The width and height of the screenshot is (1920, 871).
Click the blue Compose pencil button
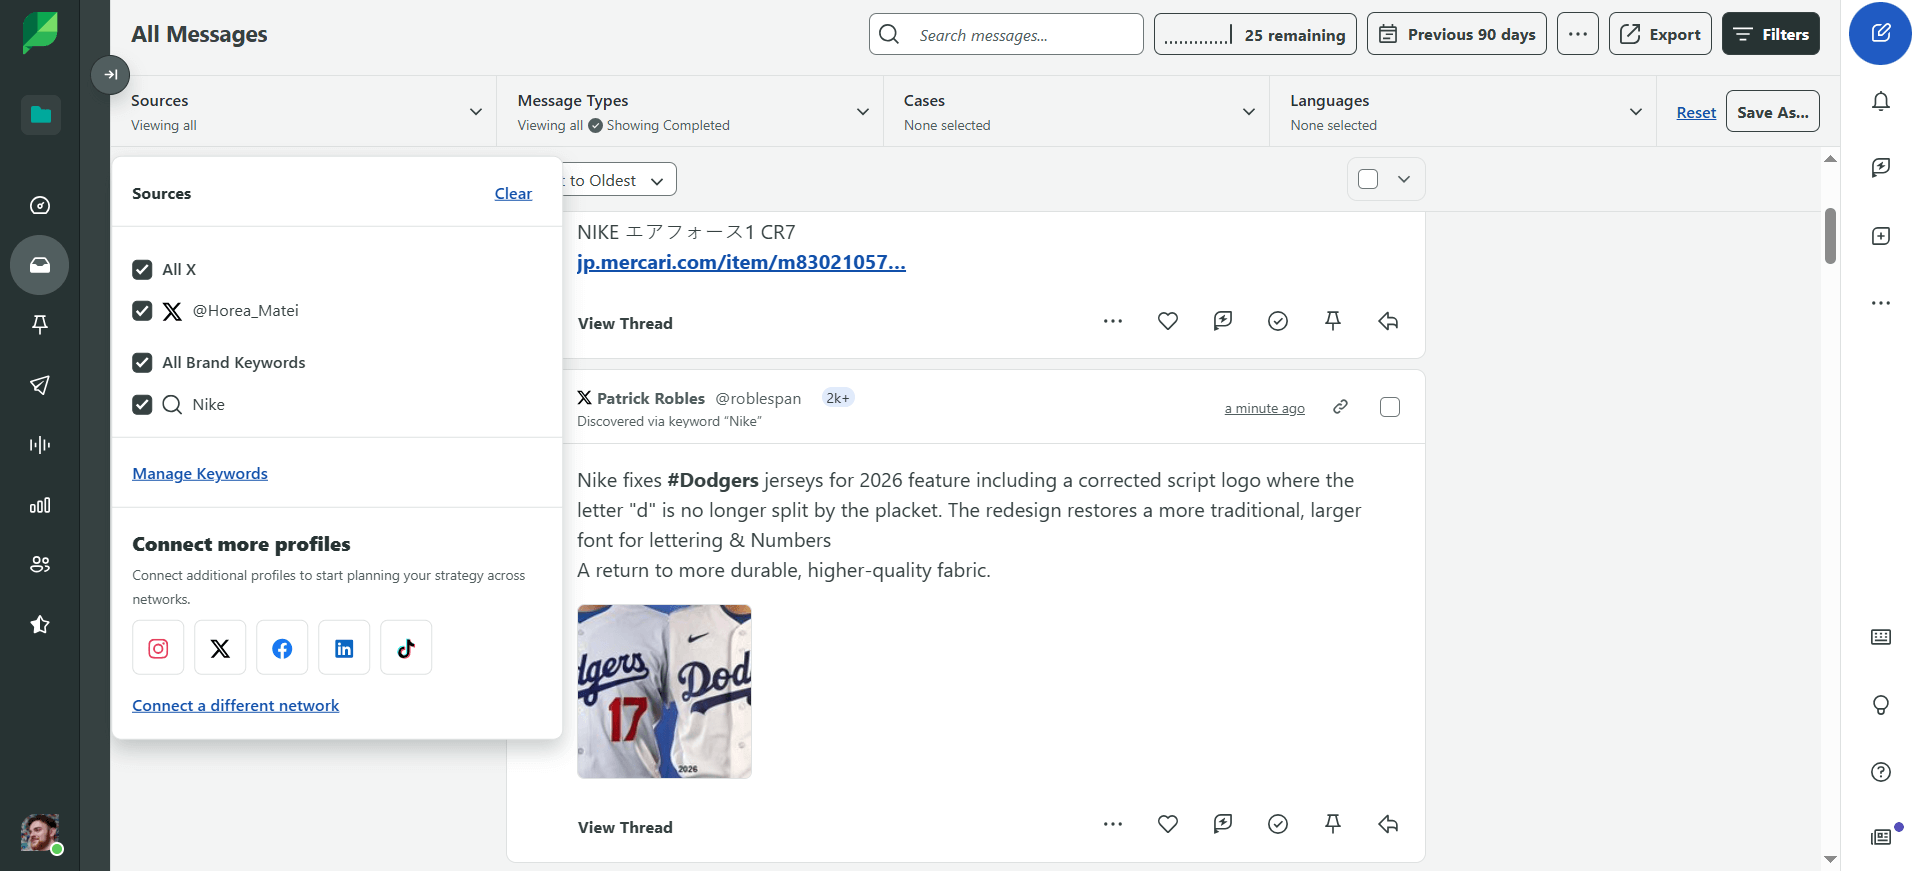click(x=1881, y=33)
